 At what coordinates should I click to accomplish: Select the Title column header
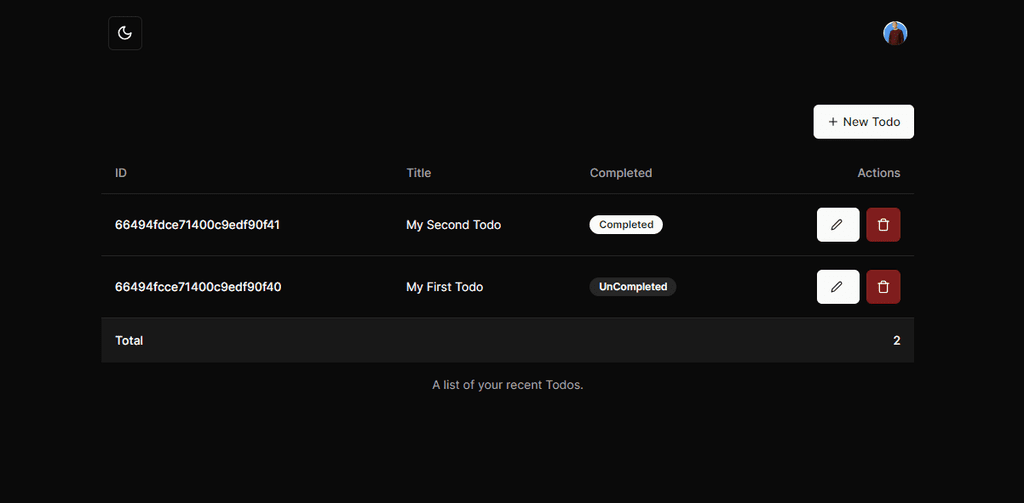tap(419, 173)
